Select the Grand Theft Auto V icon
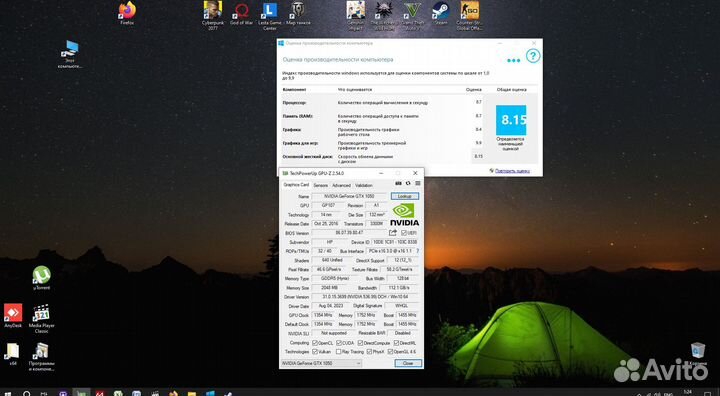The width and height of the screenshot is (720, 396). click(412, 15)
